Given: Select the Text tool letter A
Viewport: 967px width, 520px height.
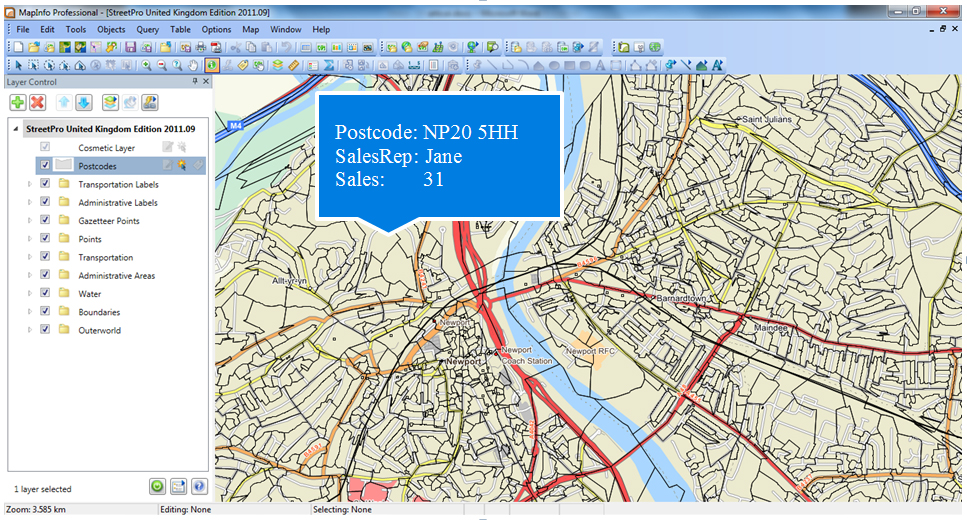Looking at the screenshot, I should [600, 65].
